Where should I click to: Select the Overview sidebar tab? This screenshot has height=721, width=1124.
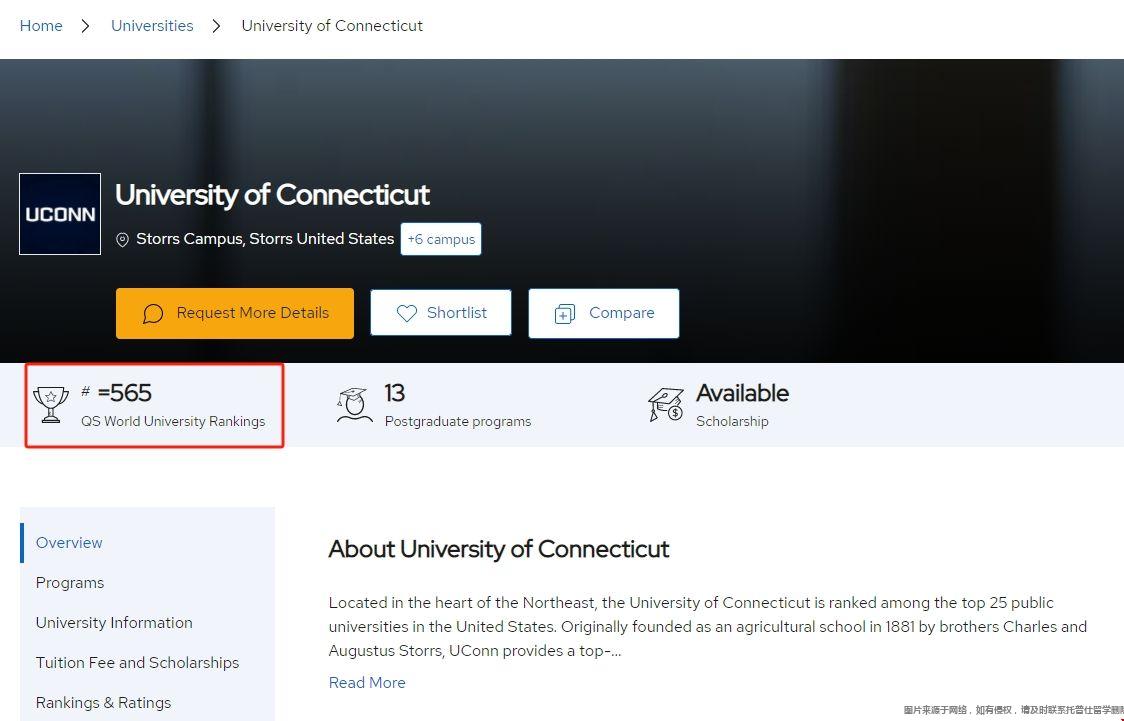coord(69,543)
